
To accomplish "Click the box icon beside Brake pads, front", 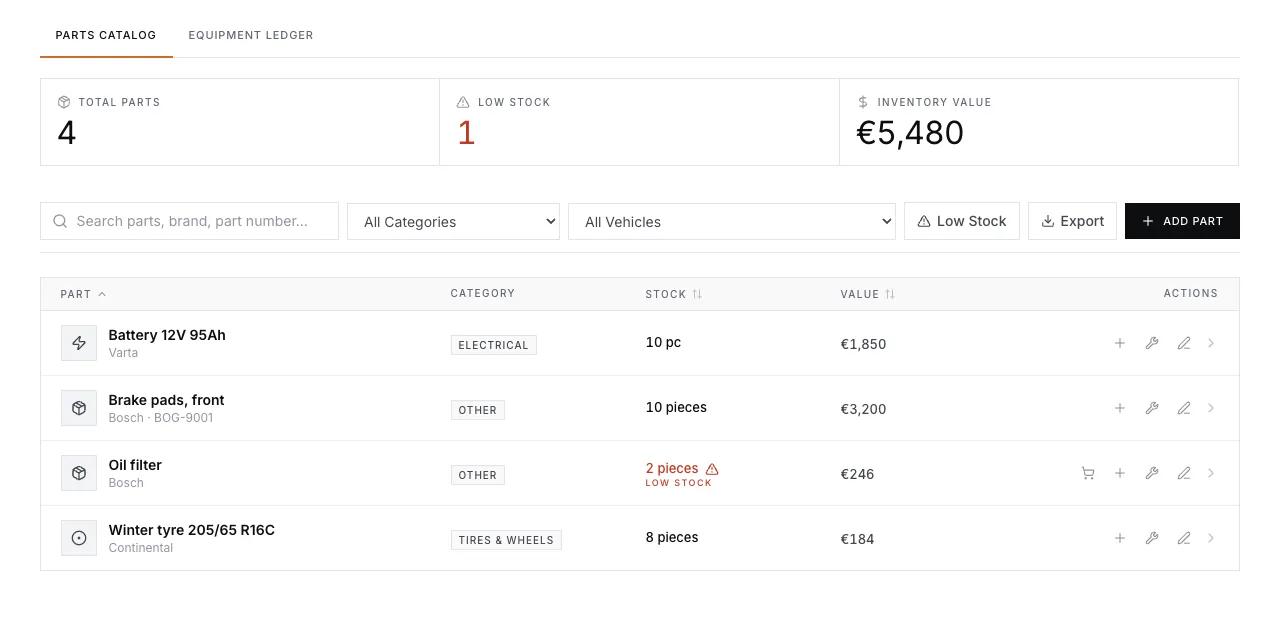I will click(x=79, y=408).
